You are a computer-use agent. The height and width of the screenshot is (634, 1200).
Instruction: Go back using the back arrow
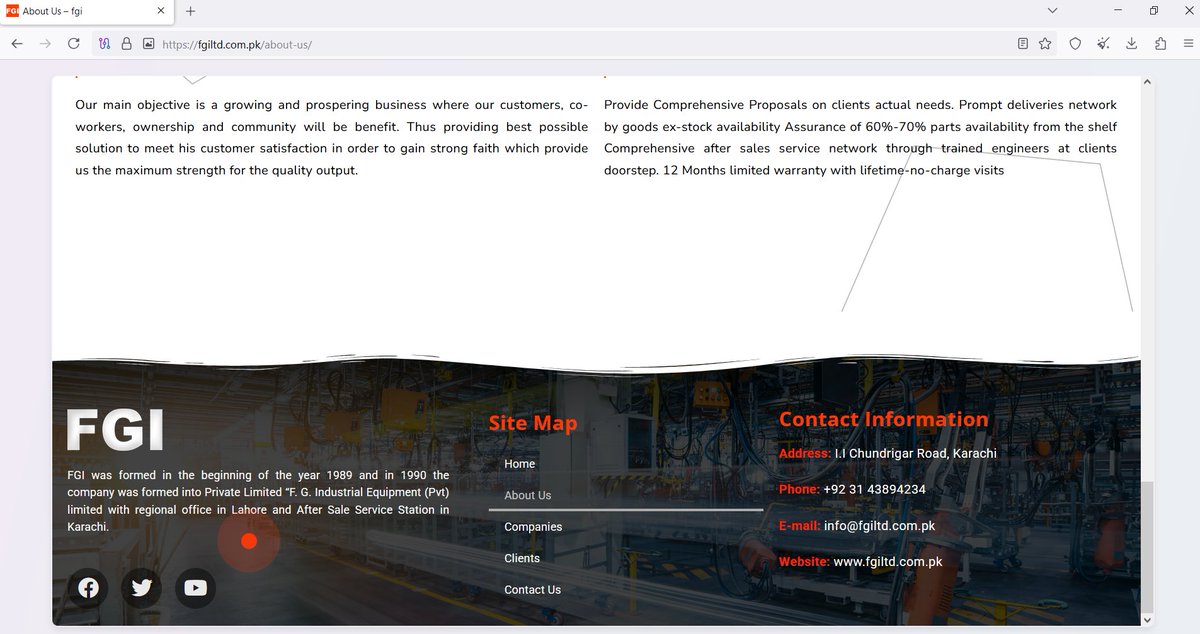(x=16, y=43)
